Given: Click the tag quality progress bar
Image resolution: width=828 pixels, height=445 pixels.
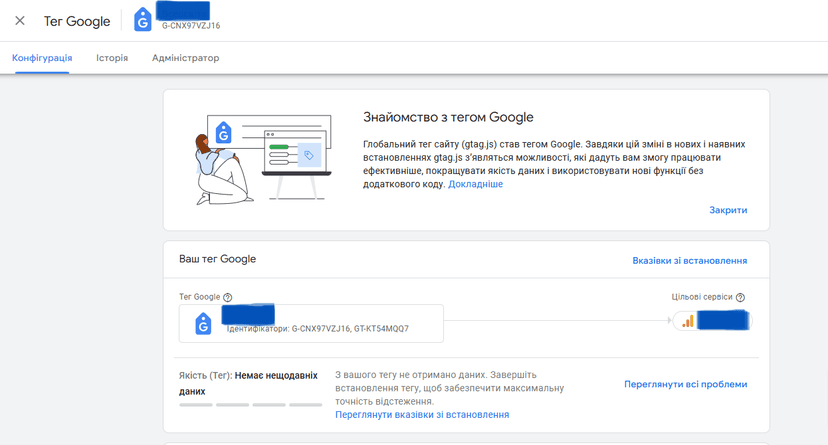Looking at the screenshot, I should click(251, 405).
